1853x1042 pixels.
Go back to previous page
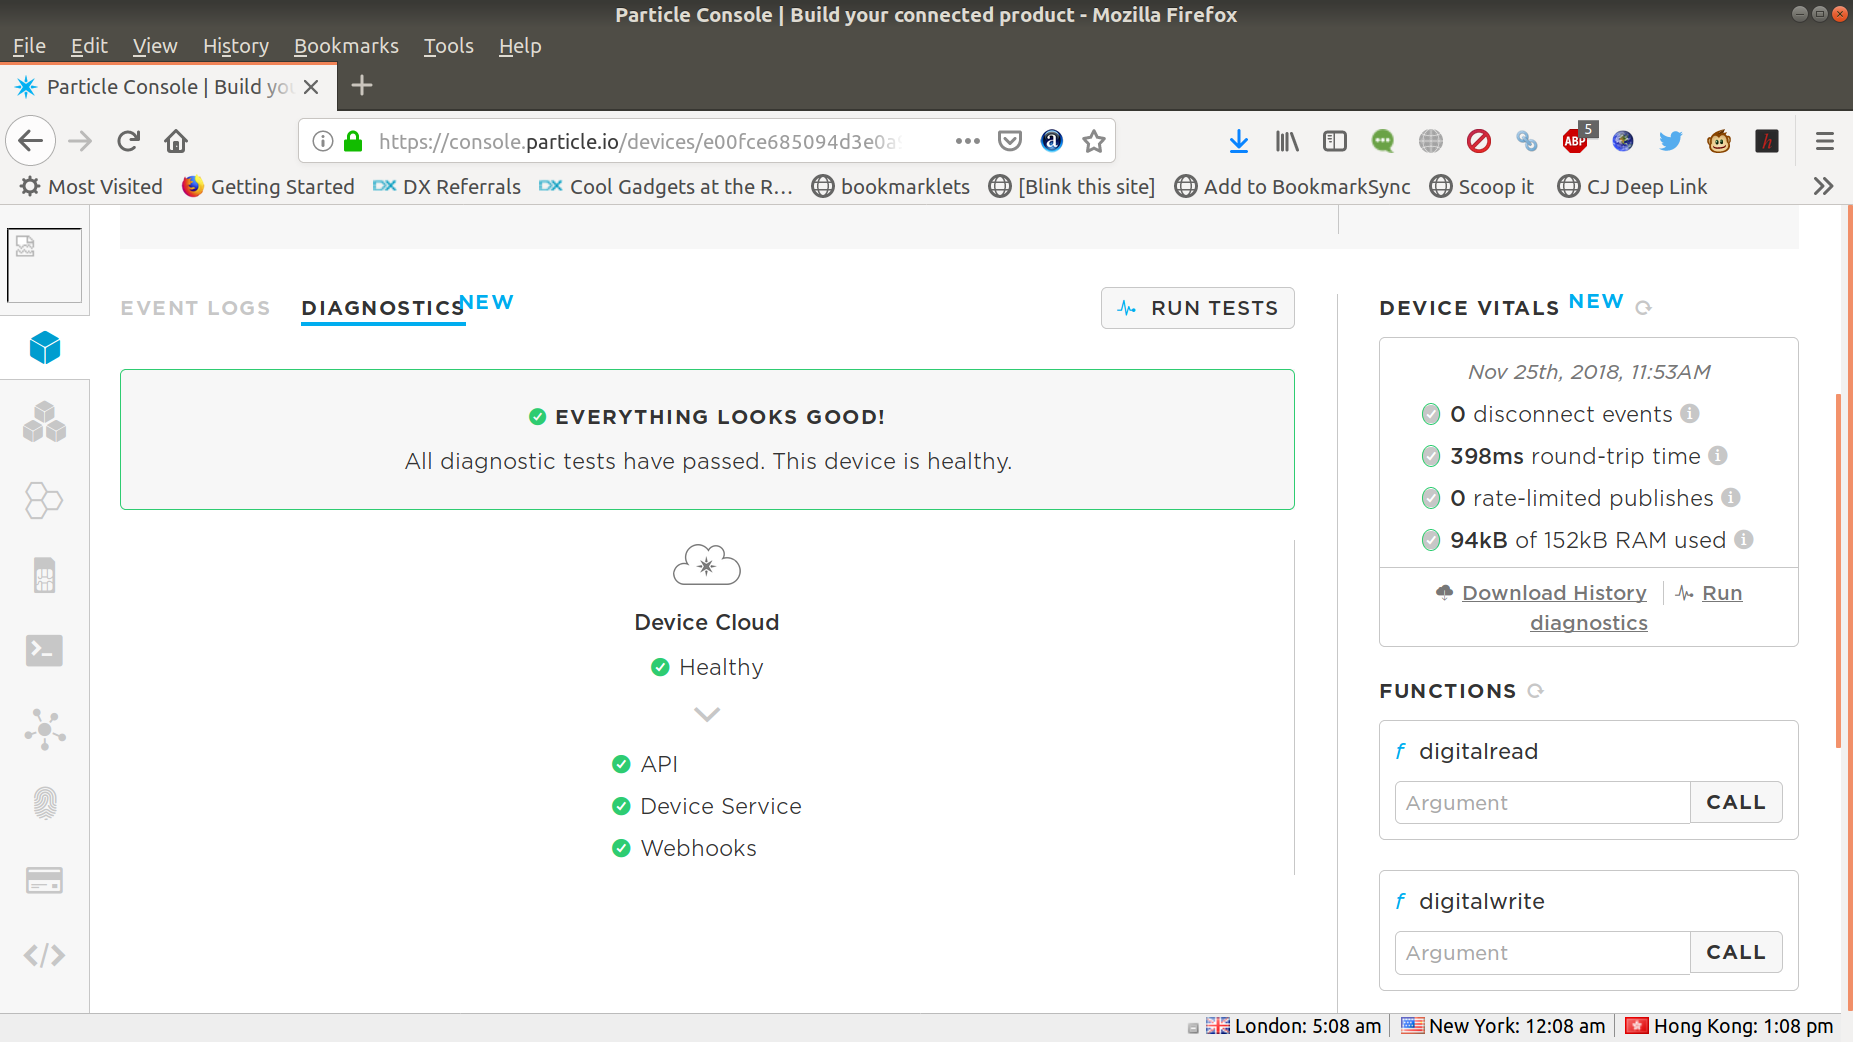[x=31, y=141]
